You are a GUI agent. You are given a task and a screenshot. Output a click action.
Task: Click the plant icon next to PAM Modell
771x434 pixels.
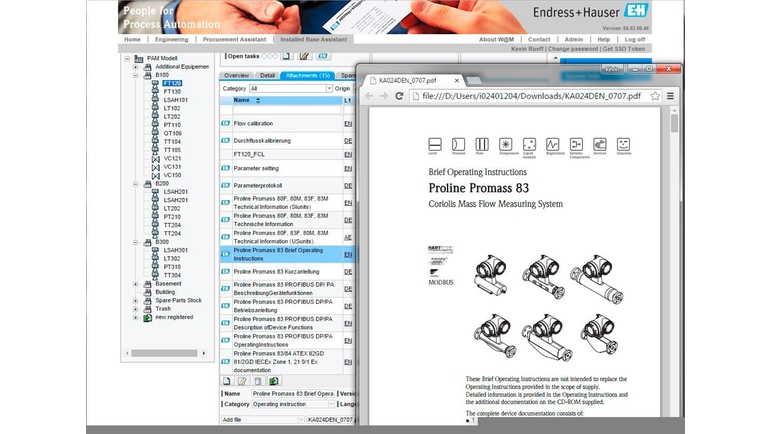[x=139, y=58]
